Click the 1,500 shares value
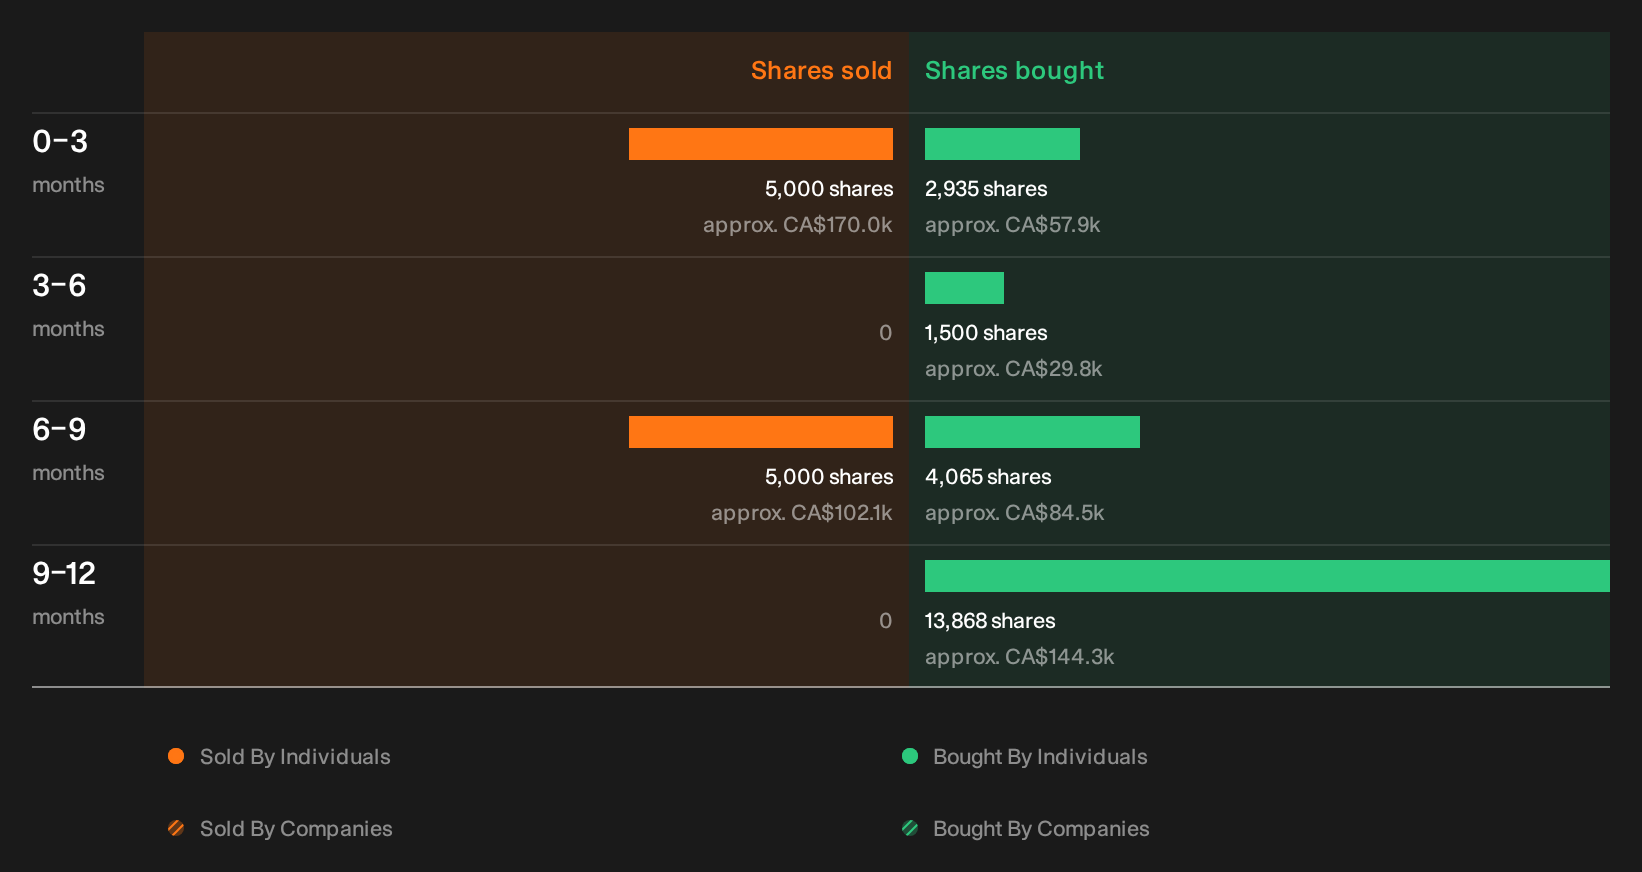This screenshot has width=1642, height=872. click(986, 333)
